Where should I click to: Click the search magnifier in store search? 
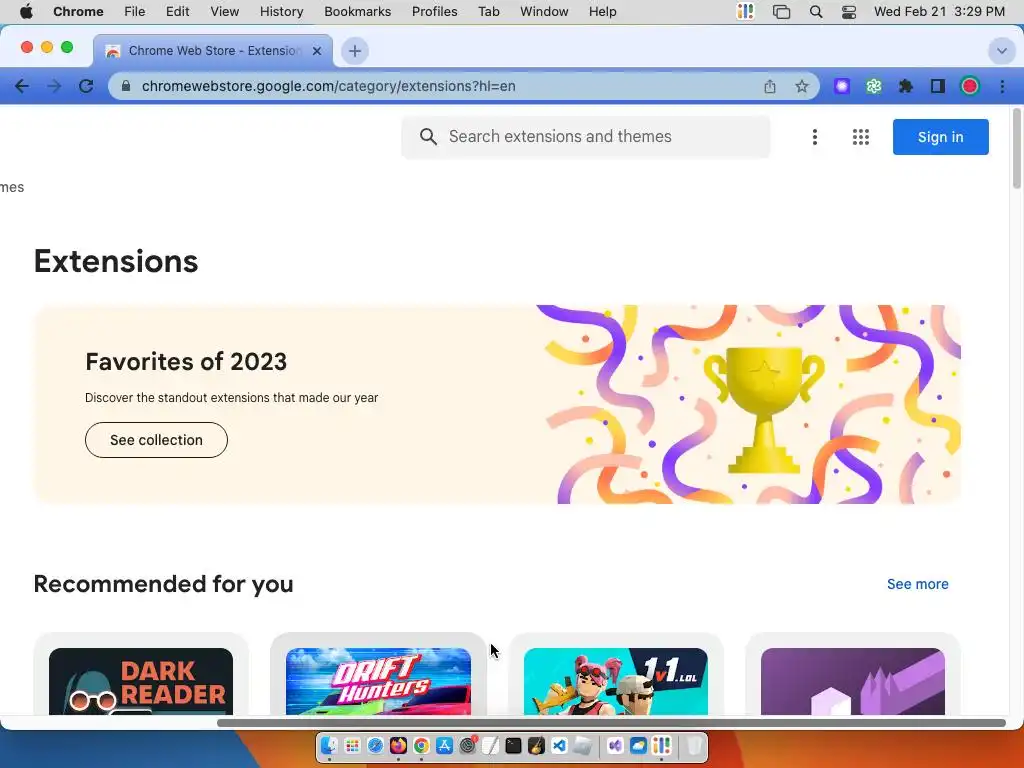(x=428, y=136)
